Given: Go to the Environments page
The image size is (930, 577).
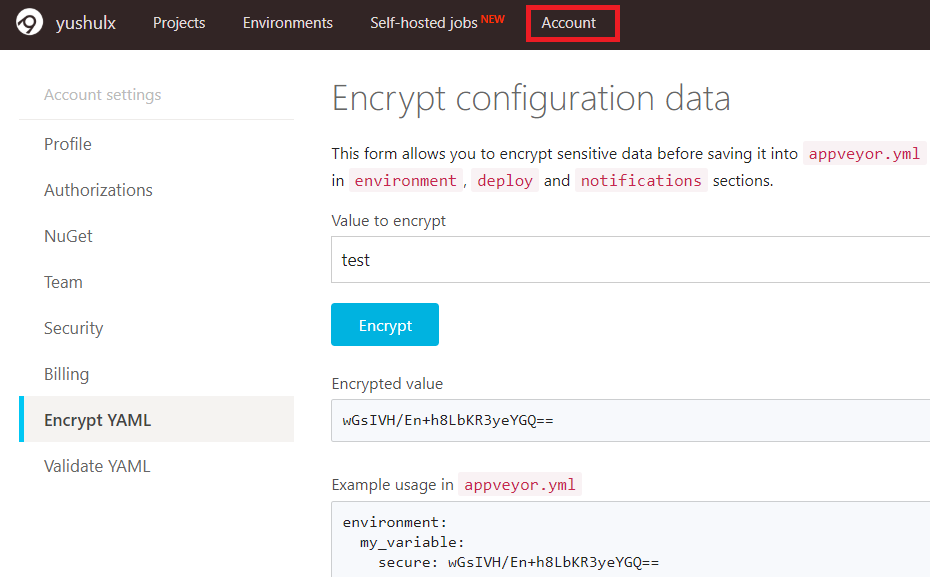Looking at the screenshot, I should (x=288, y=23).
